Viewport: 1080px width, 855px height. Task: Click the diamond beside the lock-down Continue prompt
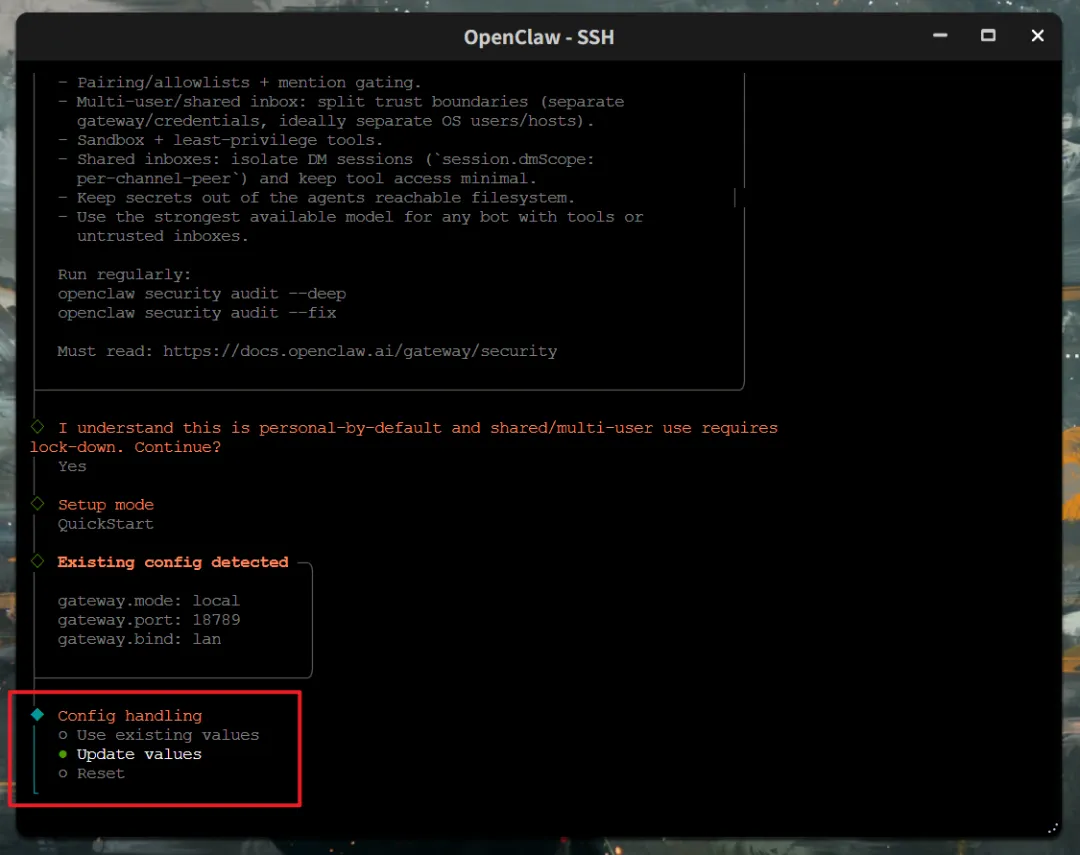(38, 426)
